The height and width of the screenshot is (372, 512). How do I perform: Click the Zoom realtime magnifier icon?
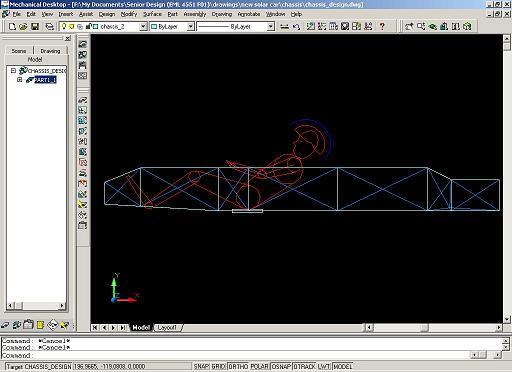[421, 26]
